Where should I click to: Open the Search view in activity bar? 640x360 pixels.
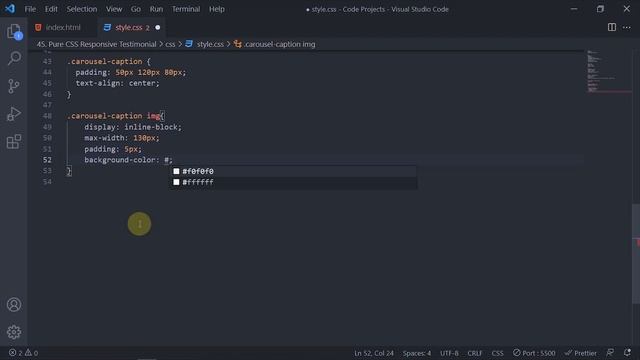pos(14,58)
